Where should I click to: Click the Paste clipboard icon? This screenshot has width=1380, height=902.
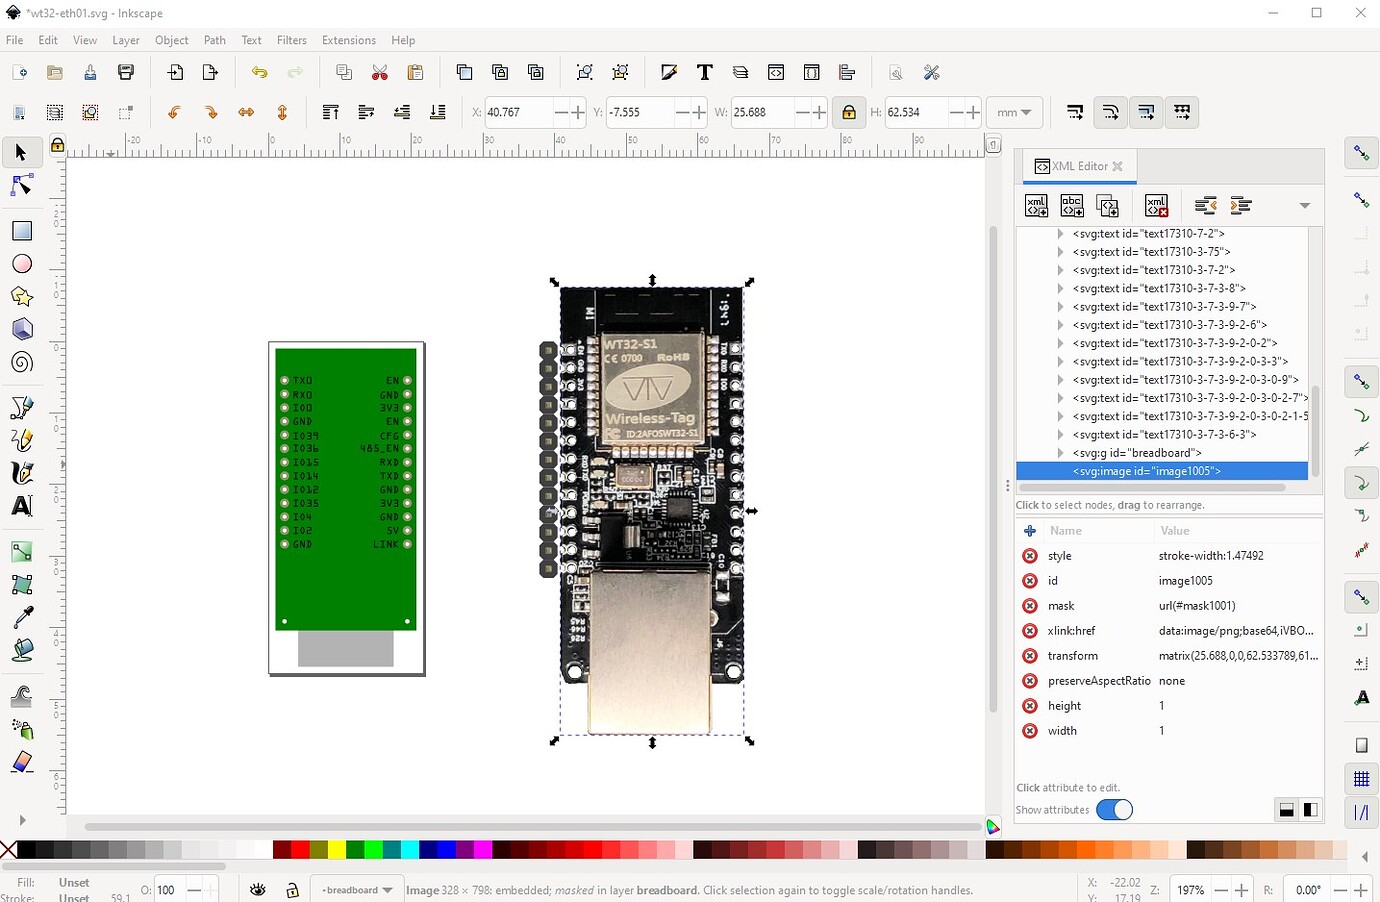(x=415, y=72)
